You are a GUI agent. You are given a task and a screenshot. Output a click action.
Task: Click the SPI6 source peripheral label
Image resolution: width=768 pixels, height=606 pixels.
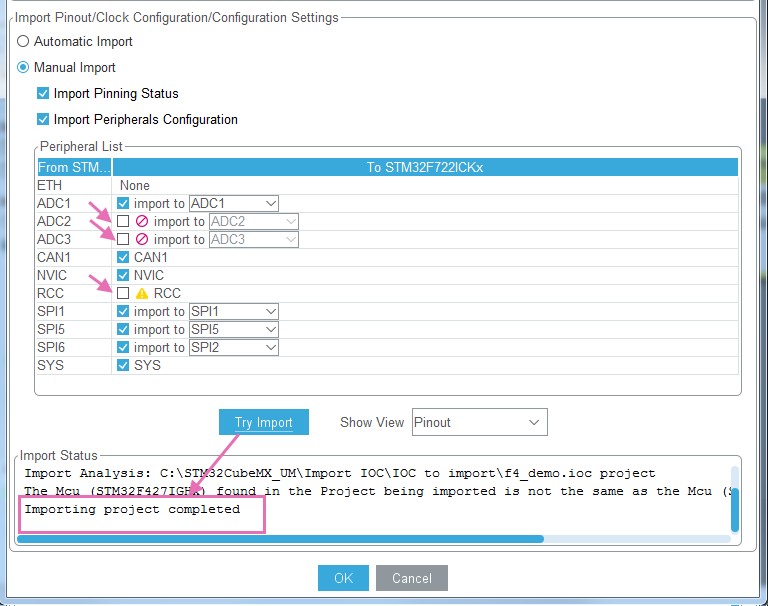click(x=50, y=347)
